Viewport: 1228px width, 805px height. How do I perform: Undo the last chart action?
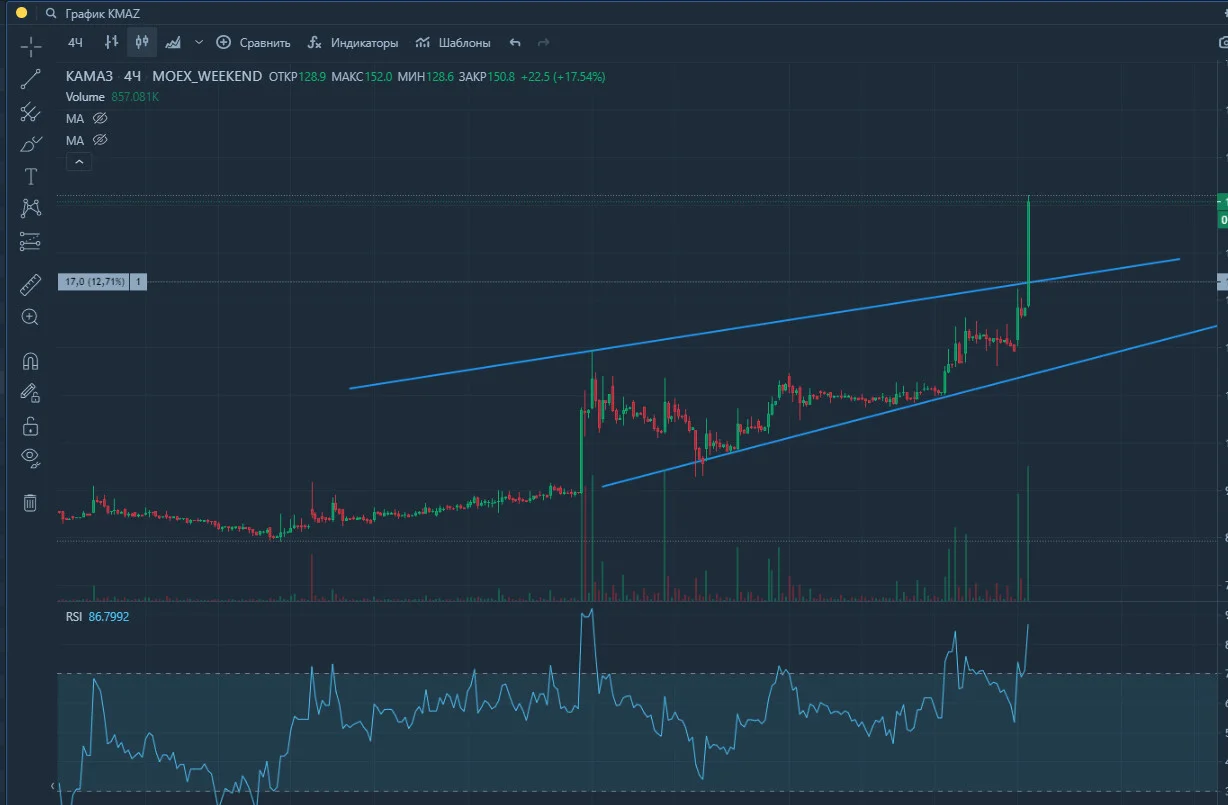(x=515, y=42)
